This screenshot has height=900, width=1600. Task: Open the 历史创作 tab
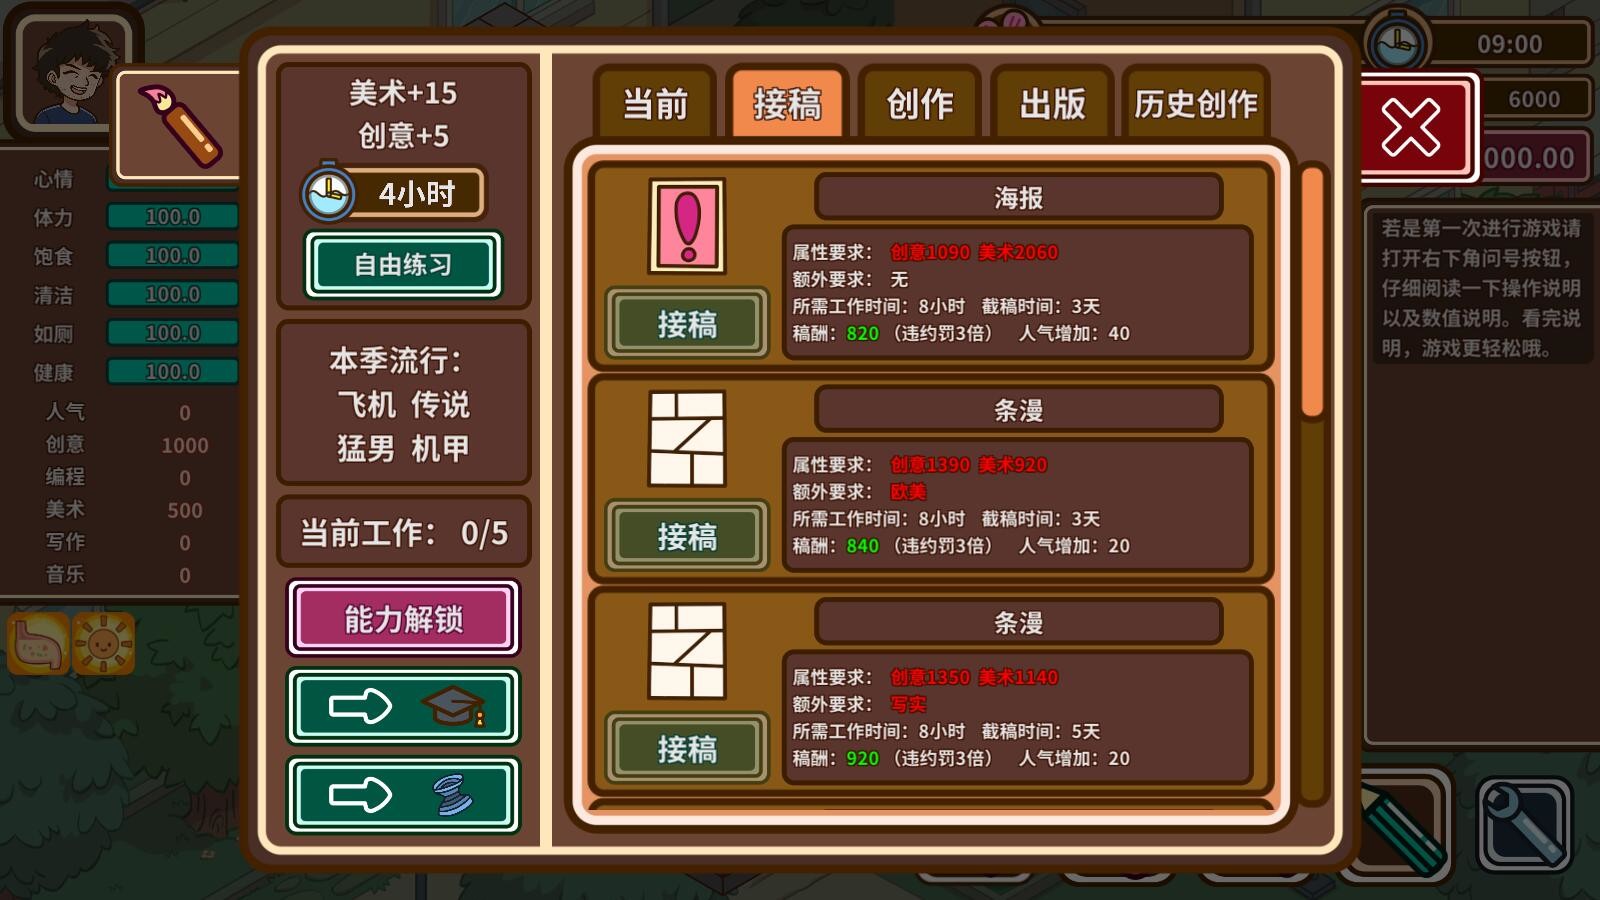[1196, 104]
